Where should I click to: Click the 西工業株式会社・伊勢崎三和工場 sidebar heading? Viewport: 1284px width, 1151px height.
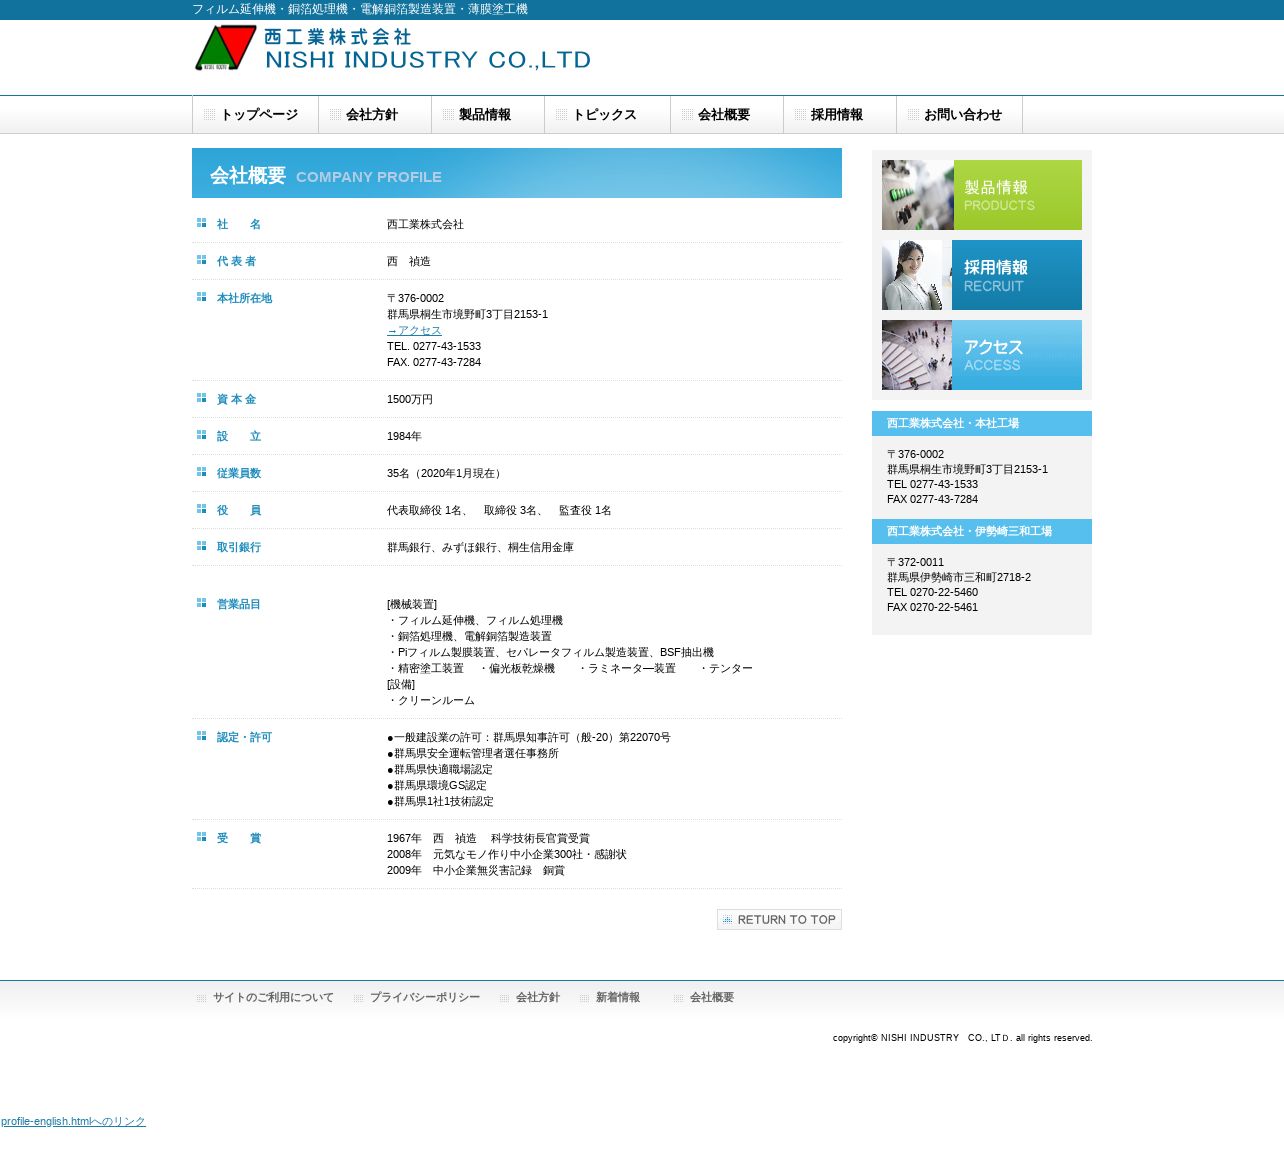pyautogui.click(x=982, y=531)
